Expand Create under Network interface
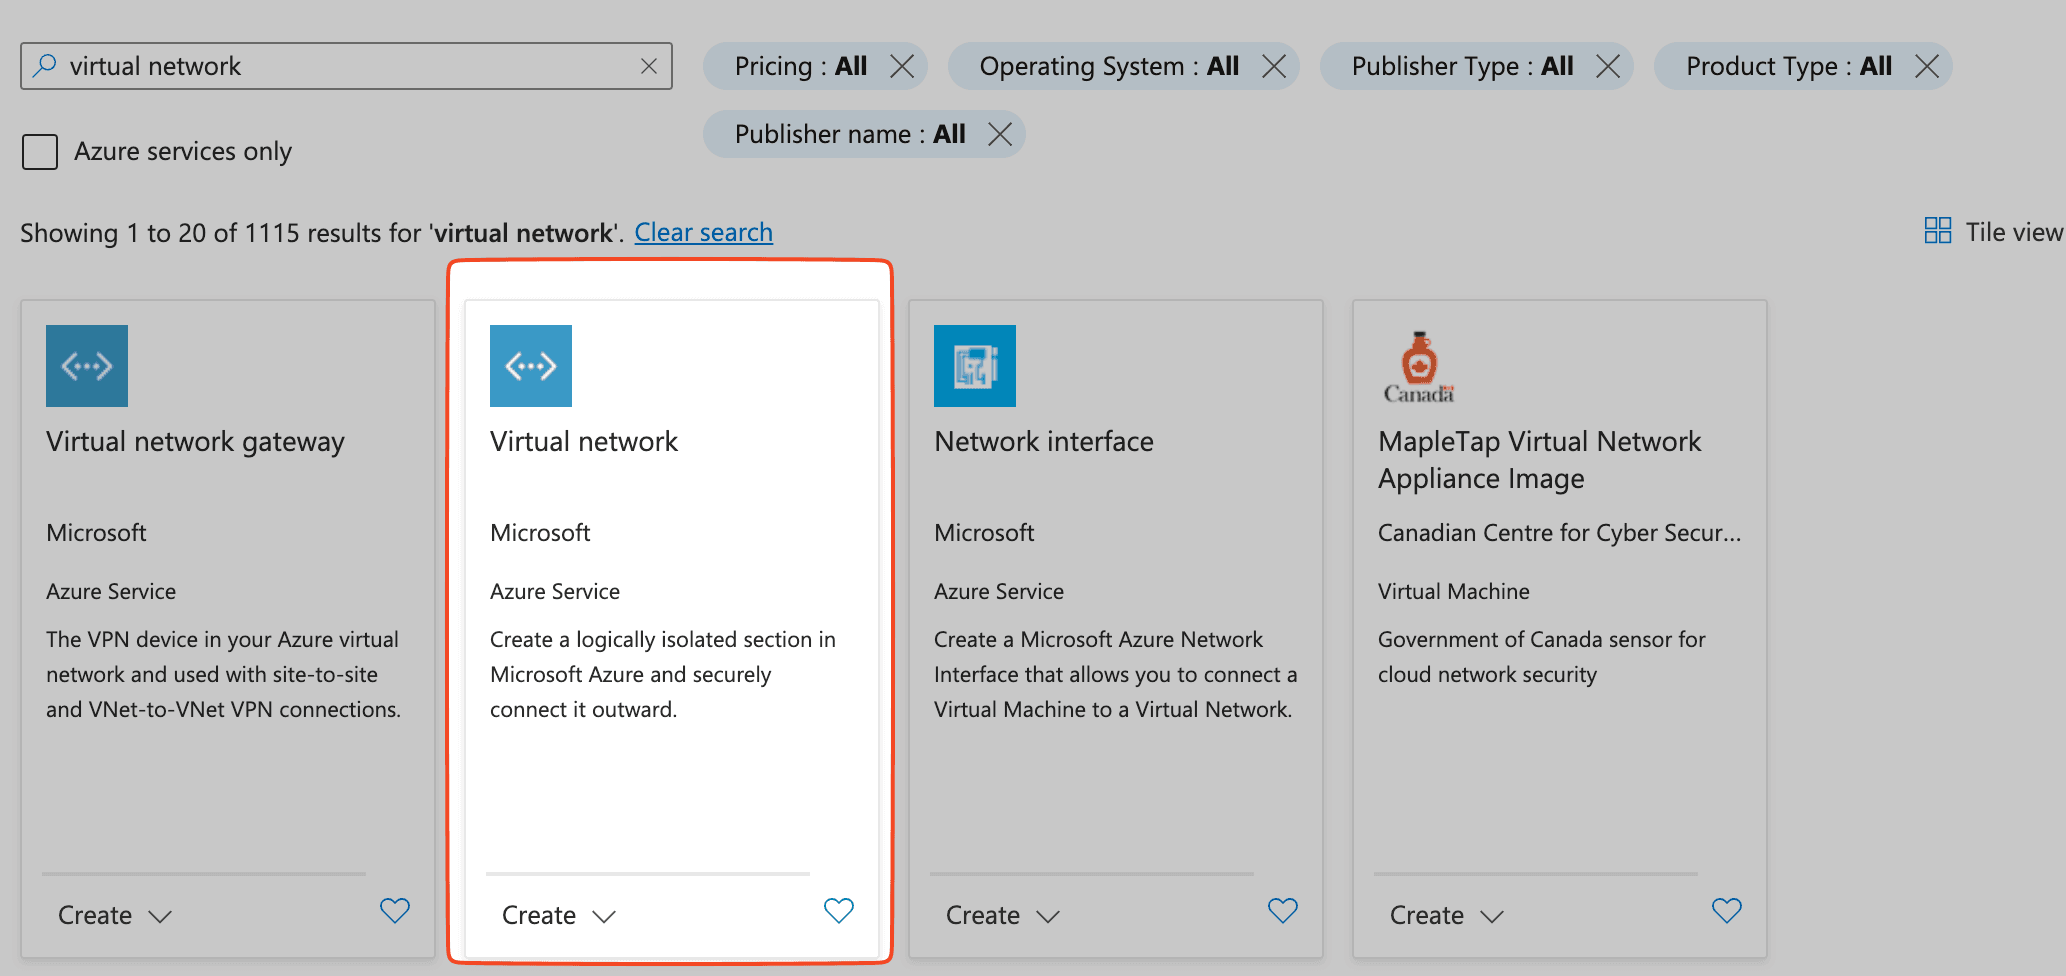The height and width of the screenshot is (976, 2066). (x=1003, y=915)
